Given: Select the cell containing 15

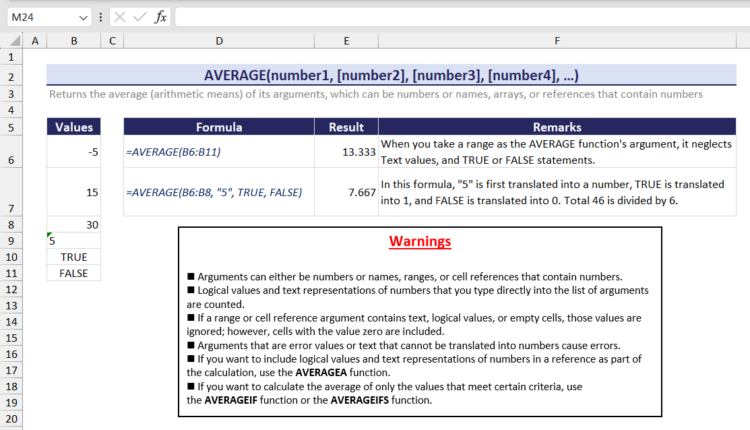Looking at the screenshot, I should (x=74, y=192).
